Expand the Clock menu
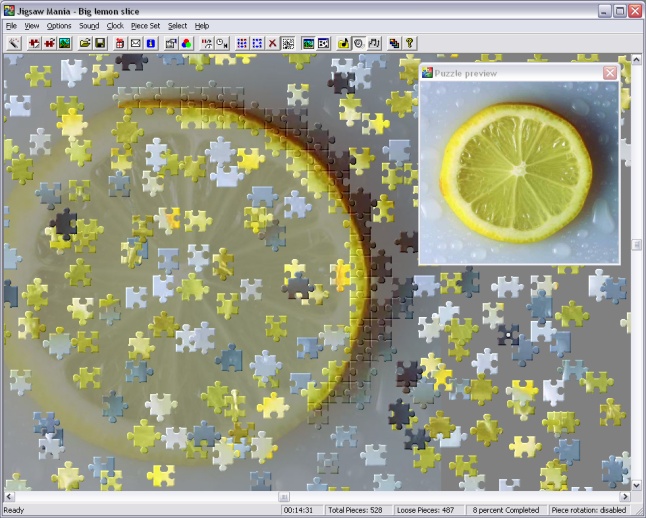This screenshot has height=518, width=646. 115,25
